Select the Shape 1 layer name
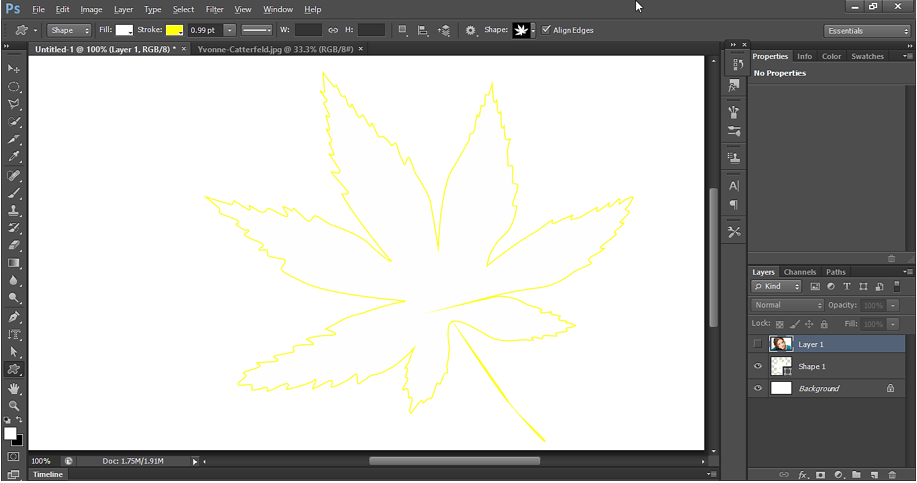Image resolution: width=917 pixels, height=483 pixels. tap(812, 367)
